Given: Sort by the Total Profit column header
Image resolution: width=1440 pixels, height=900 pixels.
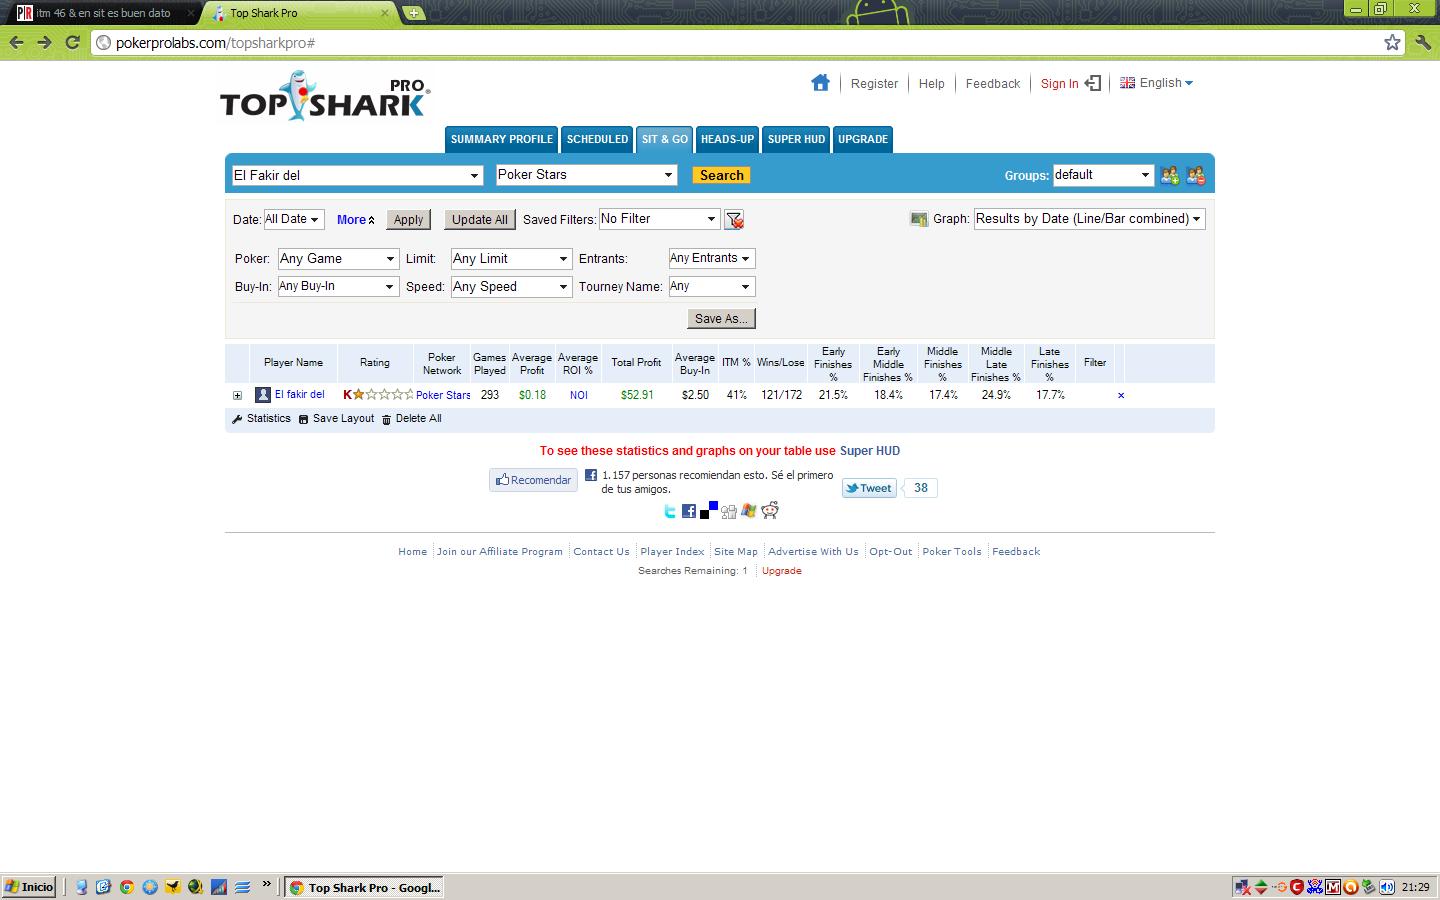Looking at the screenshot, I should (x=636, y=363).
